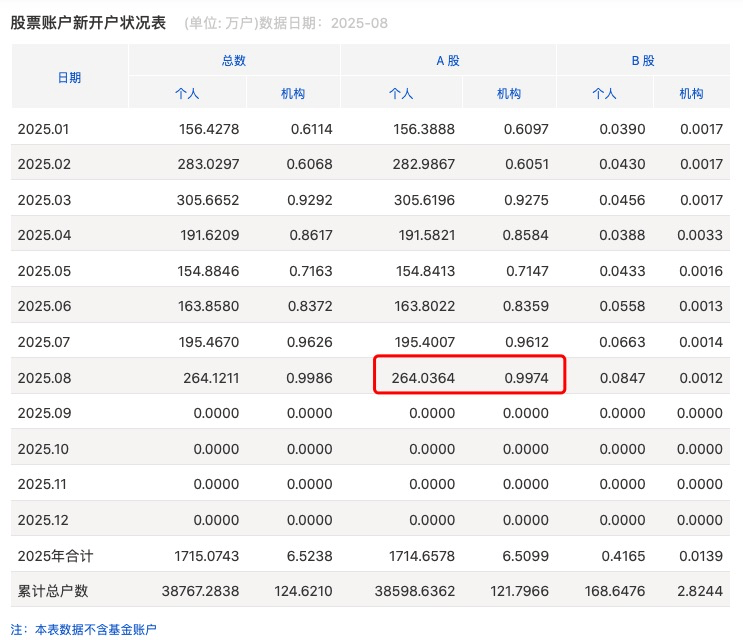Click the value 0.8359
The image size is (743, 642).
pos(526,306)
